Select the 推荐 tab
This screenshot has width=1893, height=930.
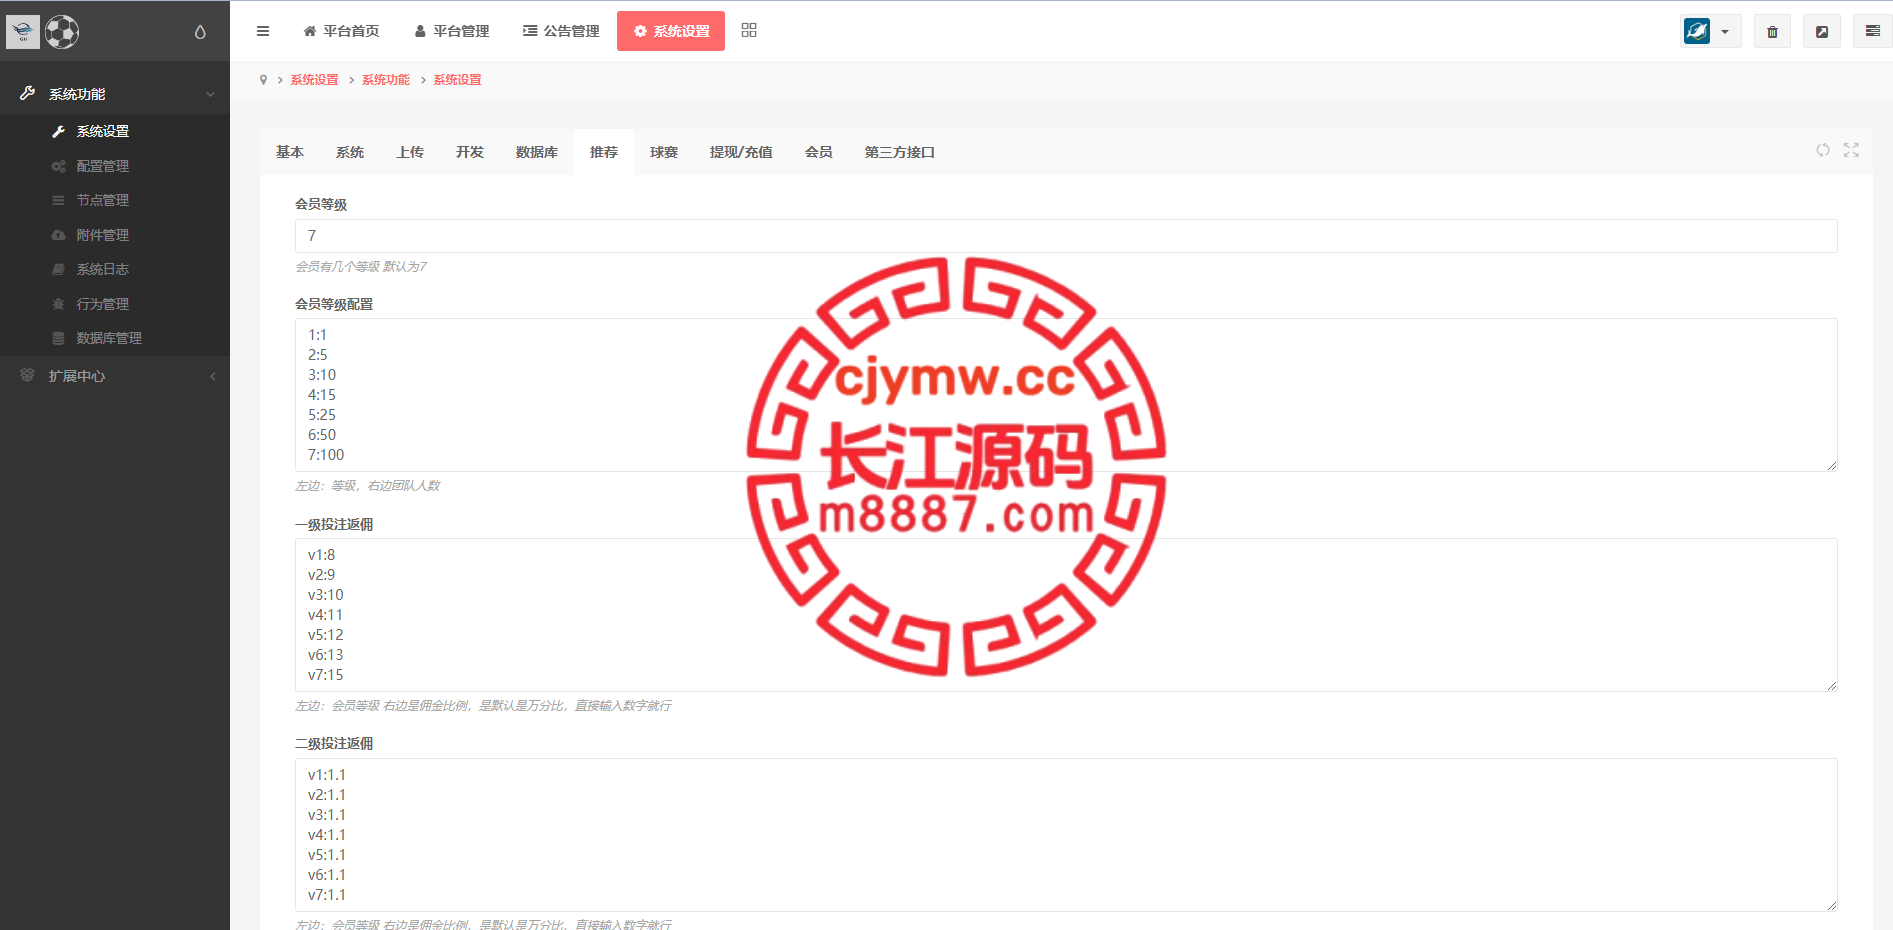pos(604,152)
